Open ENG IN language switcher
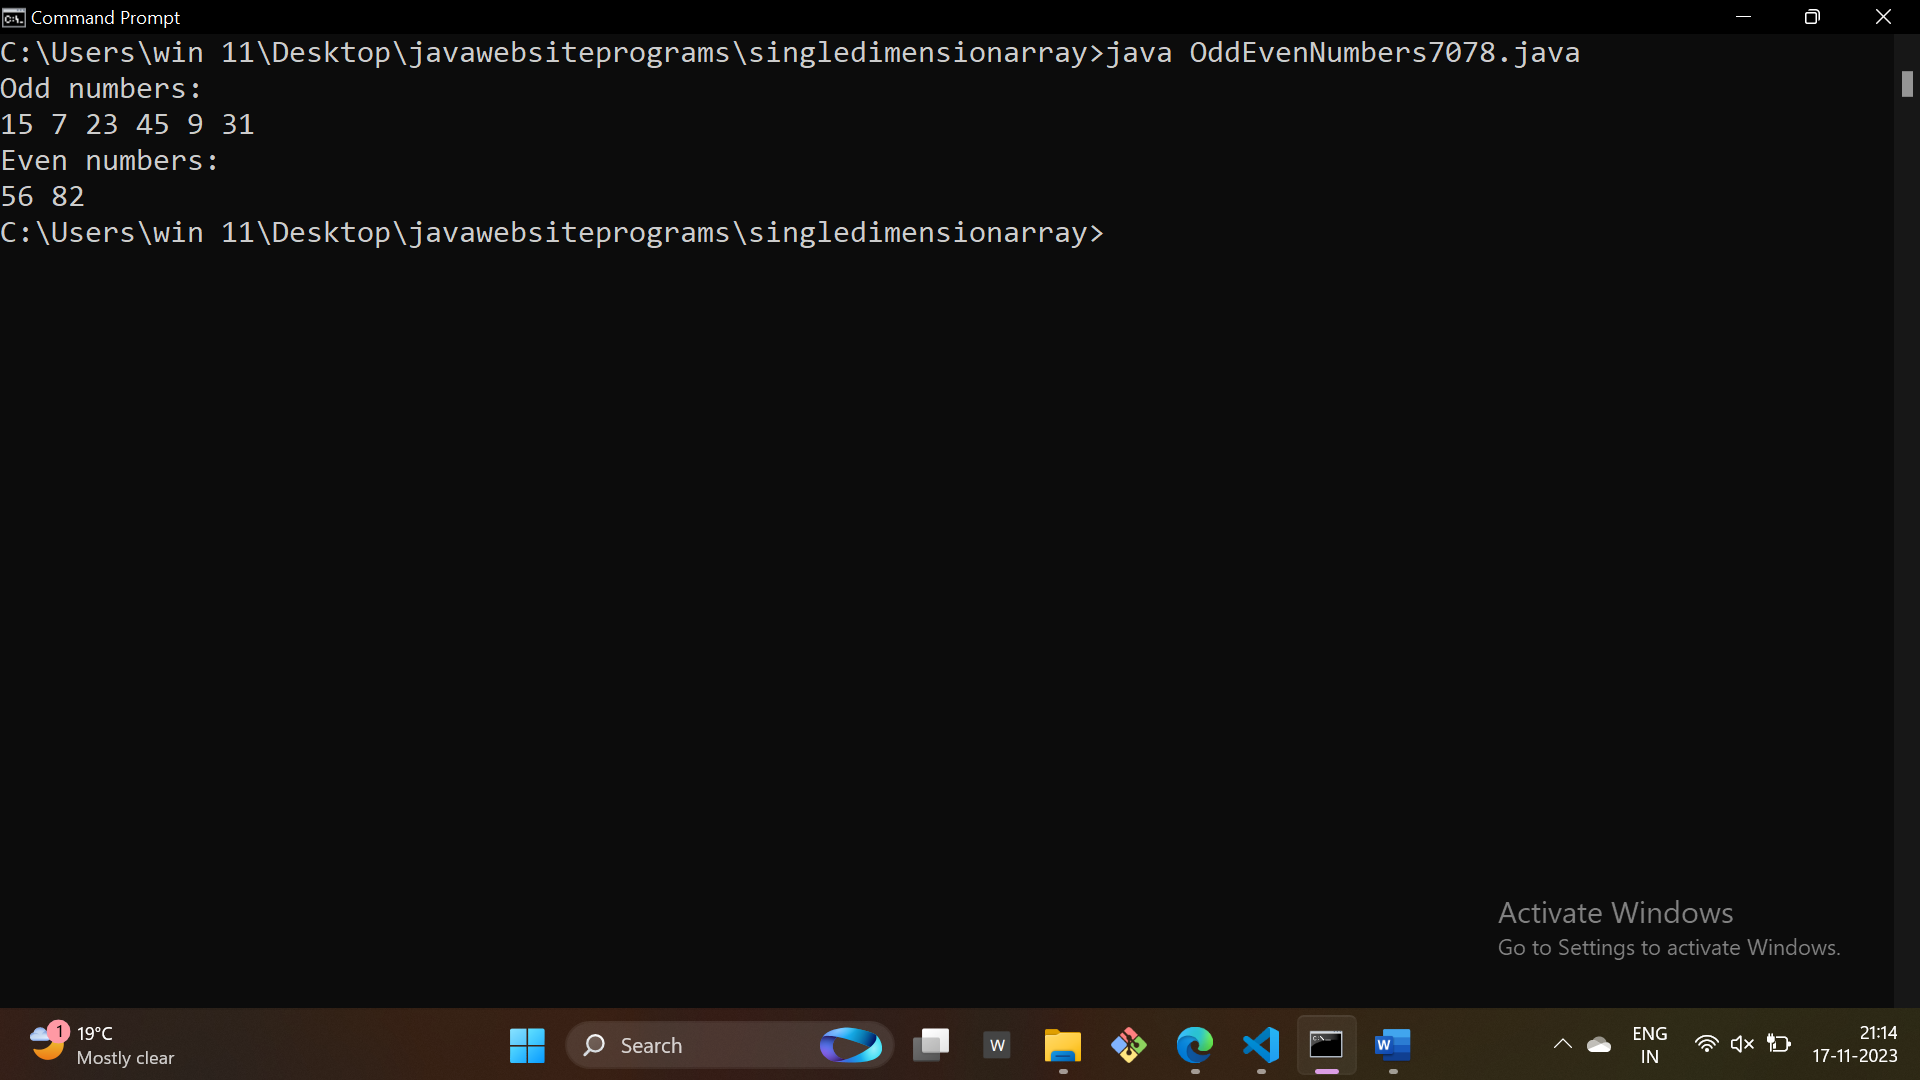Screen dimensions: 1920x1080 tap(1649, 1045)
